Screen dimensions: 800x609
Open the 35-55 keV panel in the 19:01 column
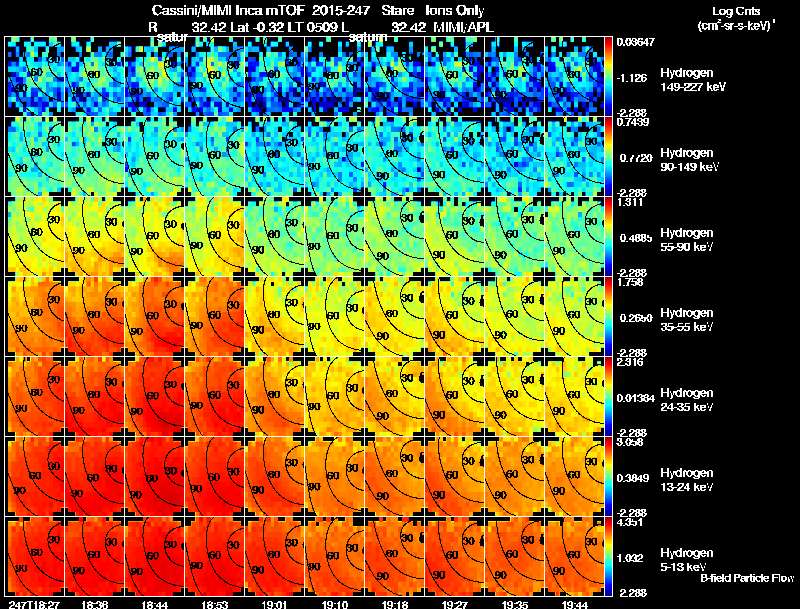pyautogui.click(x=274, y=316)
